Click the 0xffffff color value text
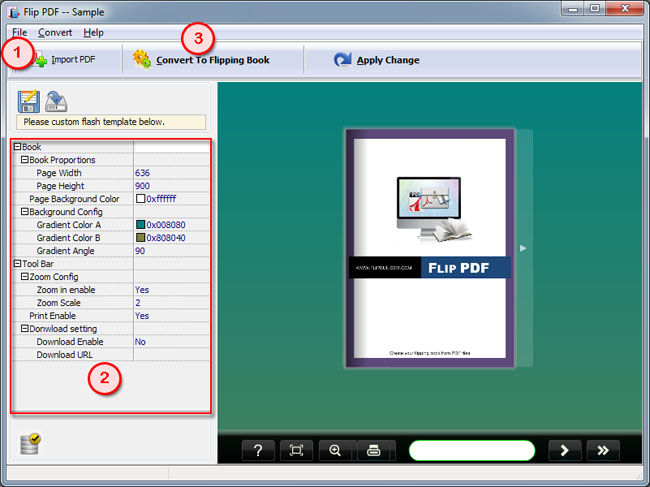 point(161,199)
